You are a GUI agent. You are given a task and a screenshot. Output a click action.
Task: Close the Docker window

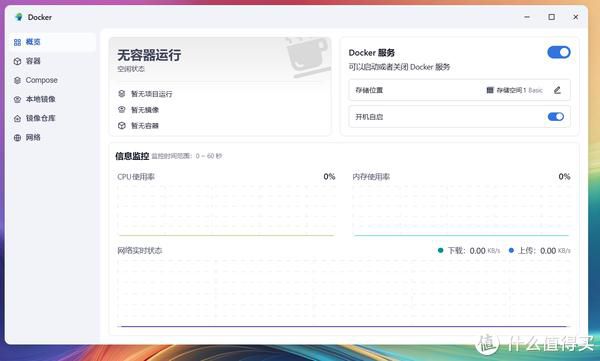pos(576,17)
